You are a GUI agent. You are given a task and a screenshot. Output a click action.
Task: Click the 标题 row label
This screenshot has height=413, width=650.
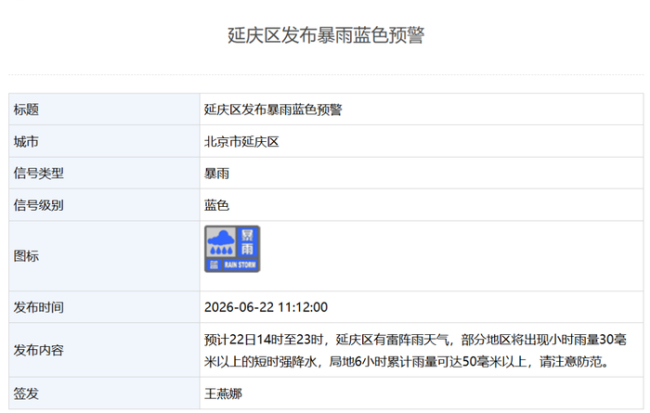pos(26,109)
